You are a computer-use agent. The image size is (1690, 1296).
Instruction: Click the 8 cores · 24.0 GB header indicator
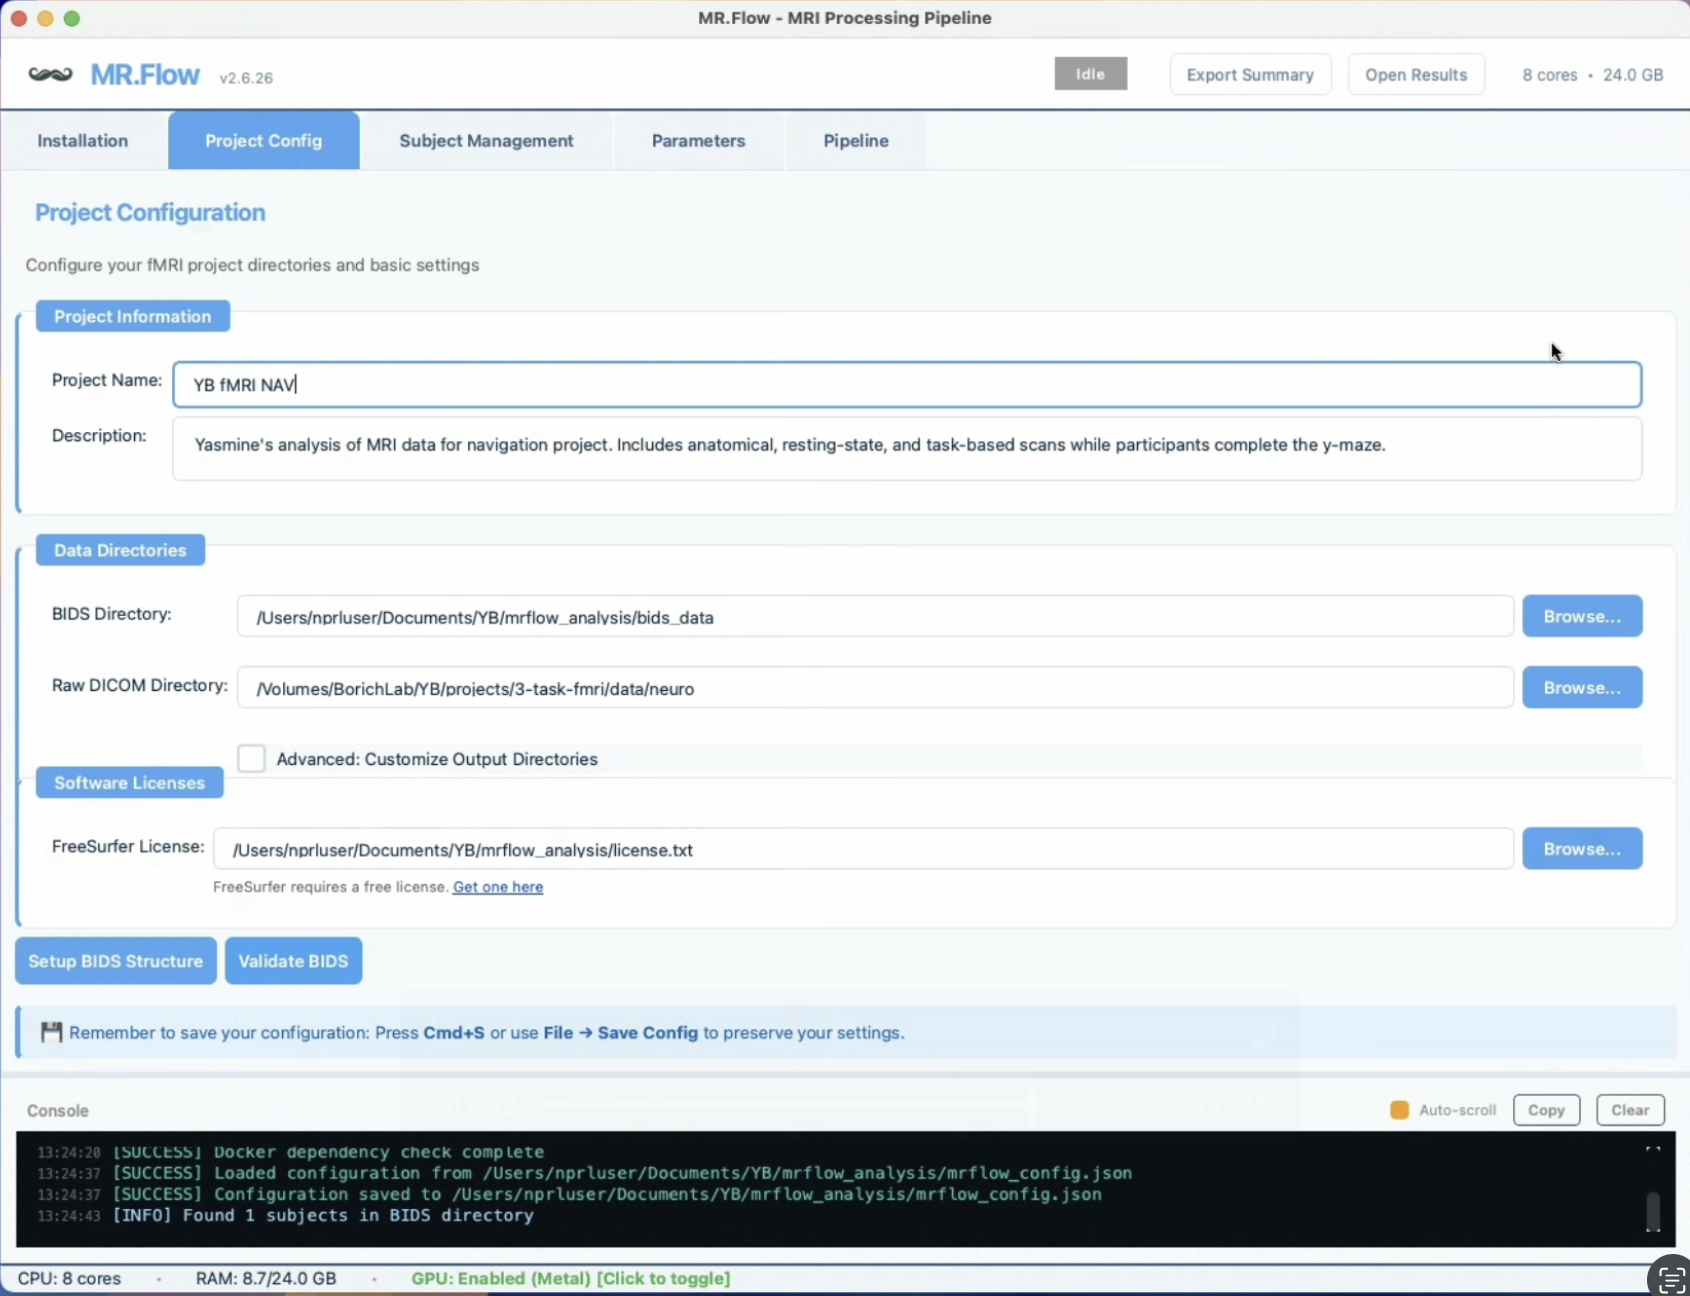tap(1592, 74)
